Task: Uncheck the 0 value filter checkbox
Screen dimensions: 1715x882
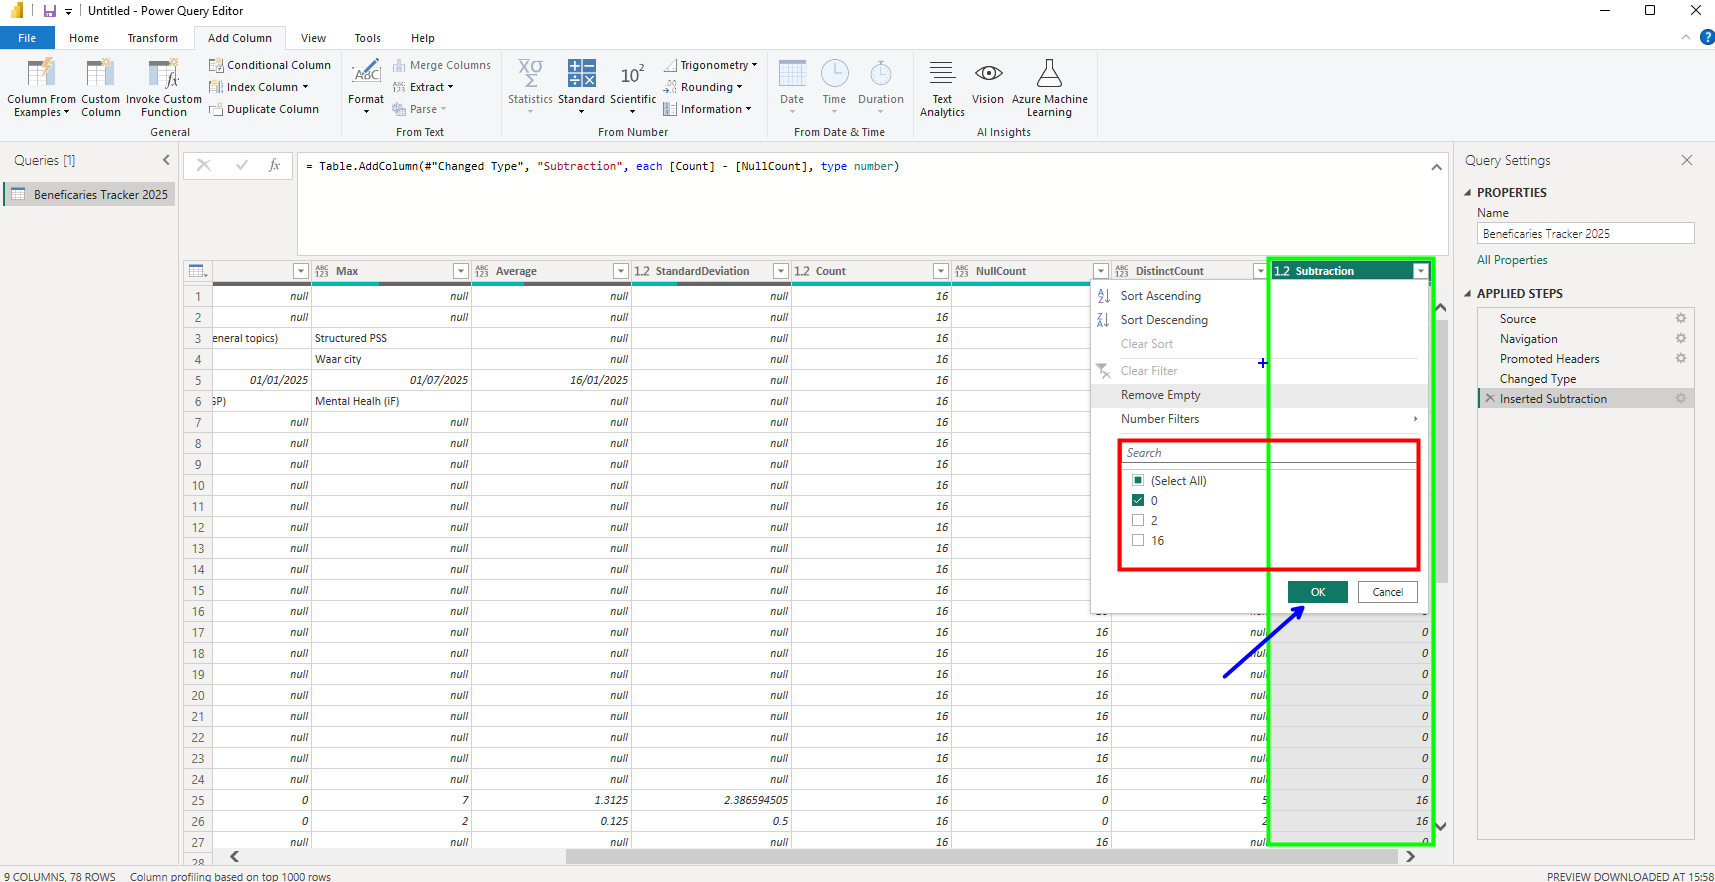Action: click(x=1138, y=500)
